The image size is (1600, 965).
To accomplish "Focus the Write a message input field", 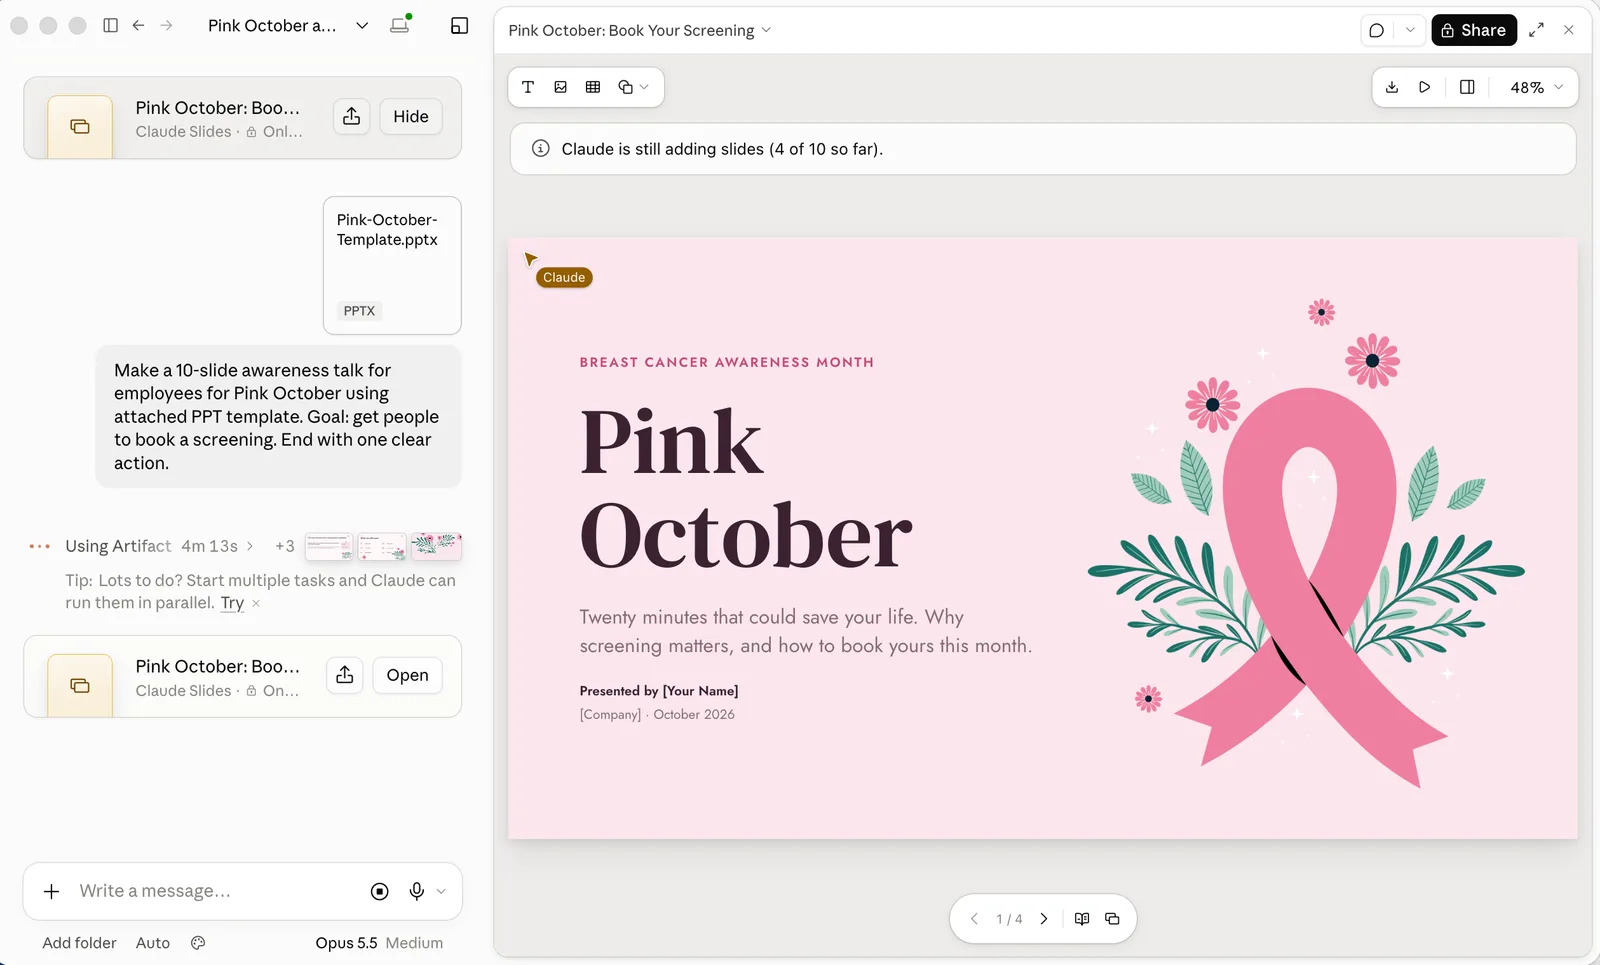I will click(x=215, y=891).
